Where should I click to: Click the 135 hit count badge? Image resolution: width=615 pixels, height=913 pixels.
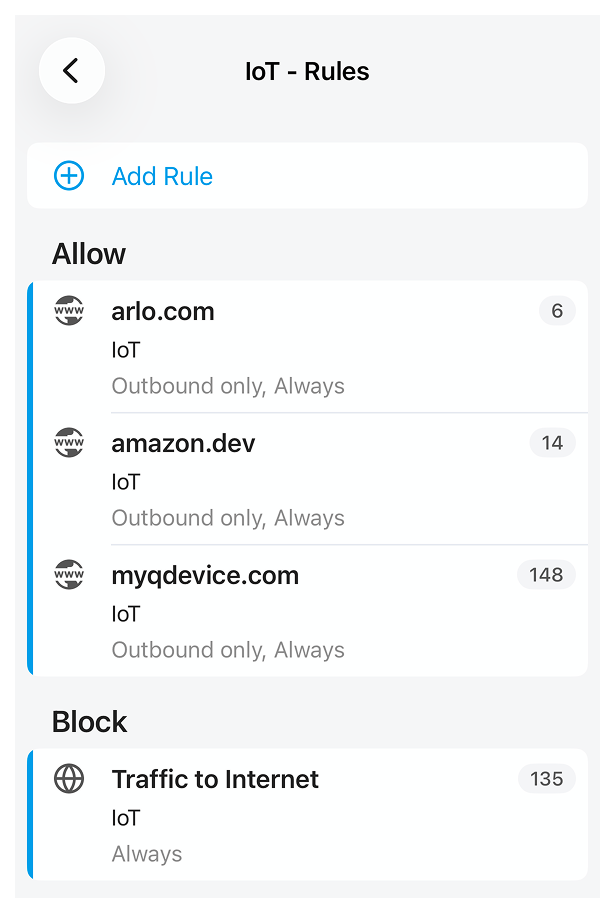[x=546, y=779]
